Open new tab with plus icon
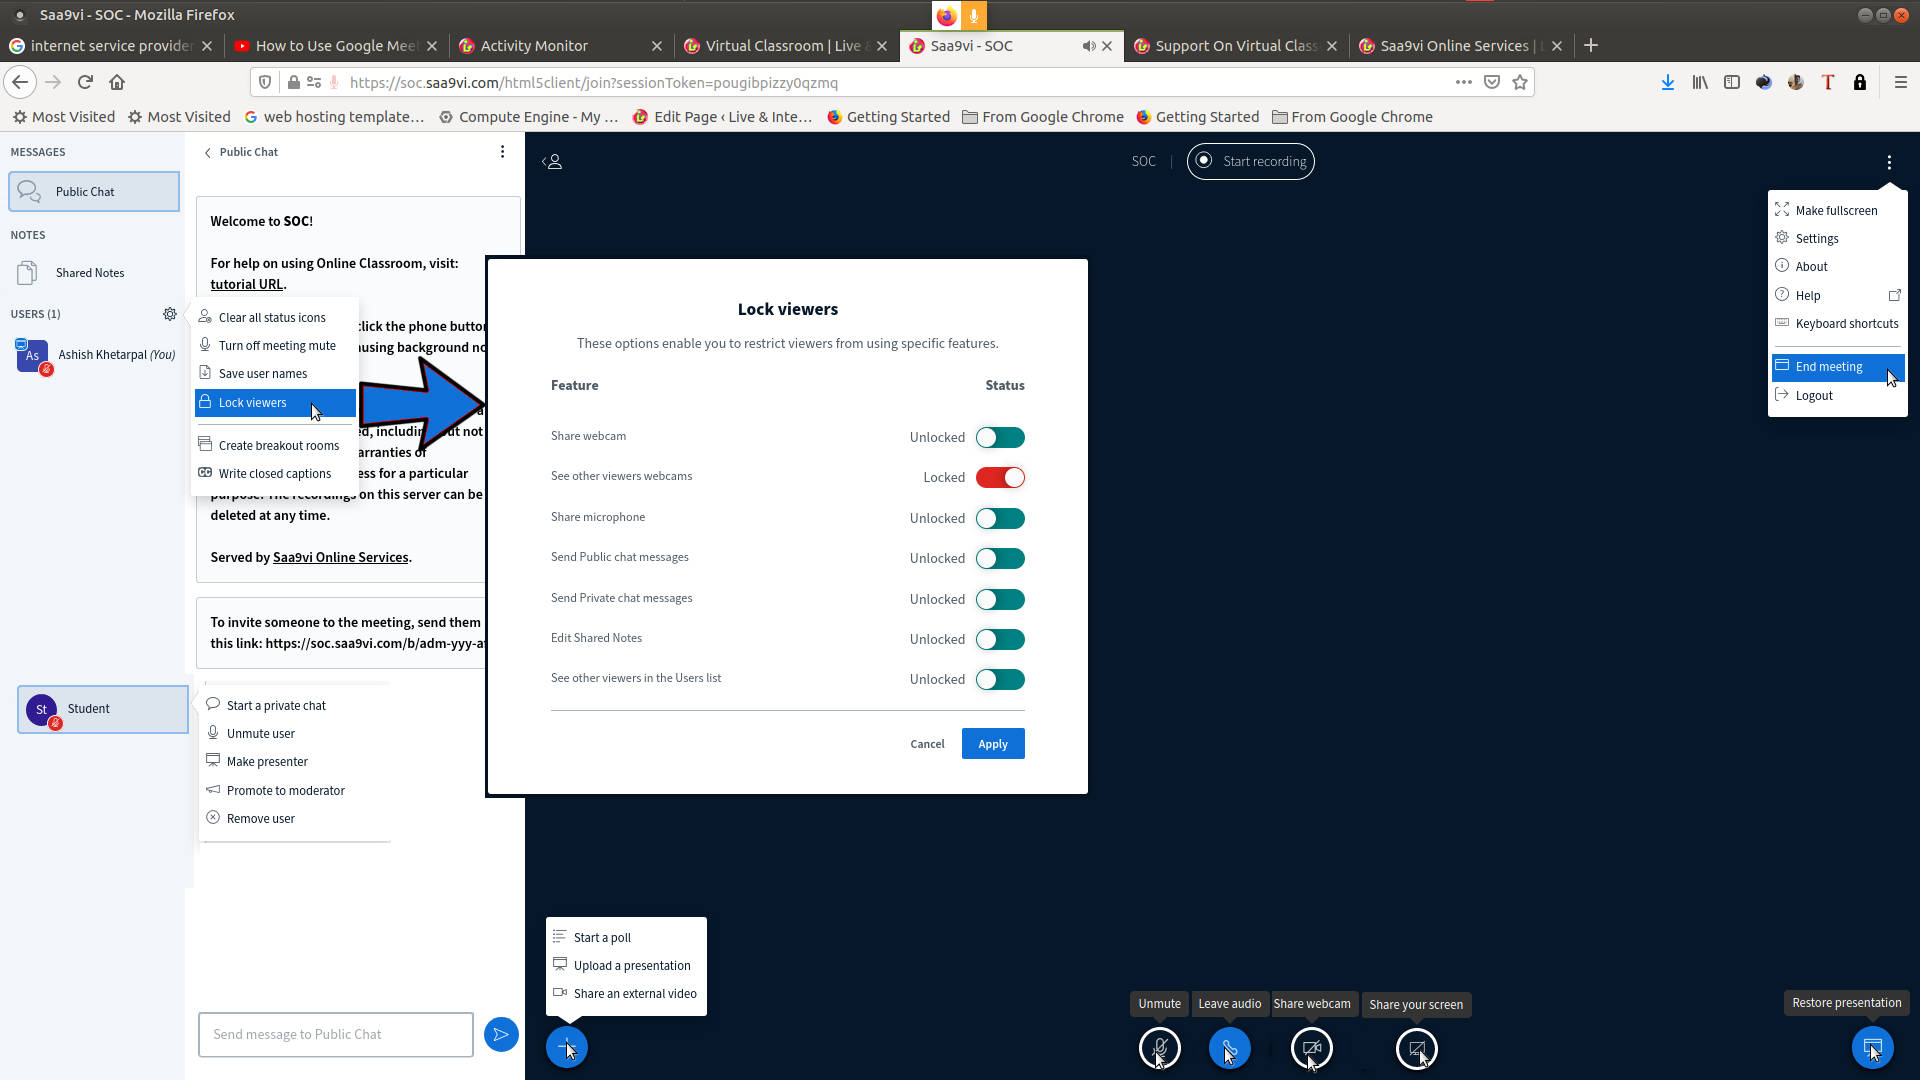Image resolution: width=1920 pixels, height=1080 pixels. pos(1590,45)
